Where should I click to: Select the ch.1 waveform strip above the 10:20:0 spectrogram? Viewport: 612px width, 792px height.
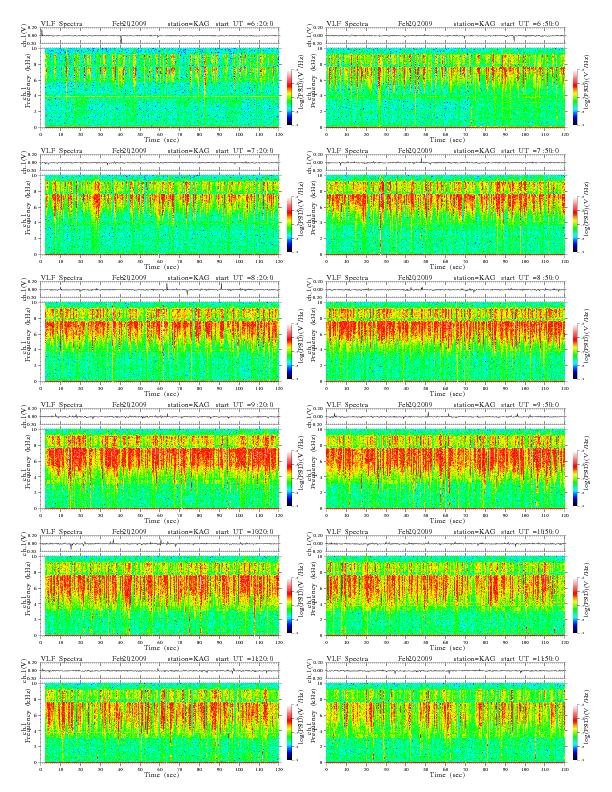coord(160,543)
